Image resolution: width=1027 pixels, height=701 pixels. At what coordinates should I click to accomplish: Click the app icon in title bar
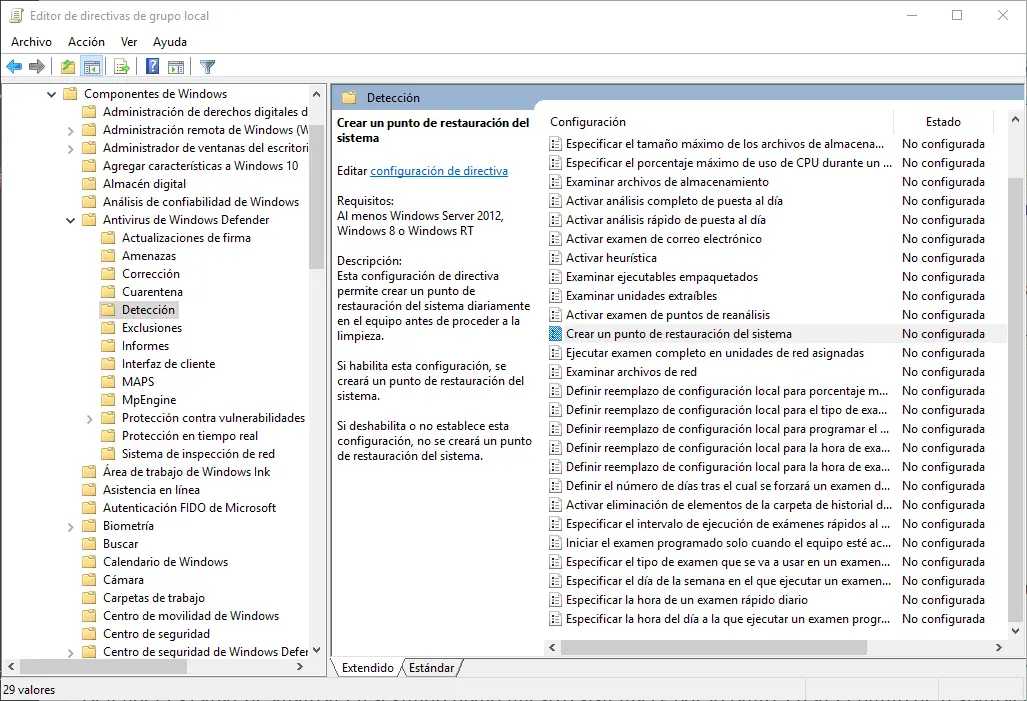16,15
